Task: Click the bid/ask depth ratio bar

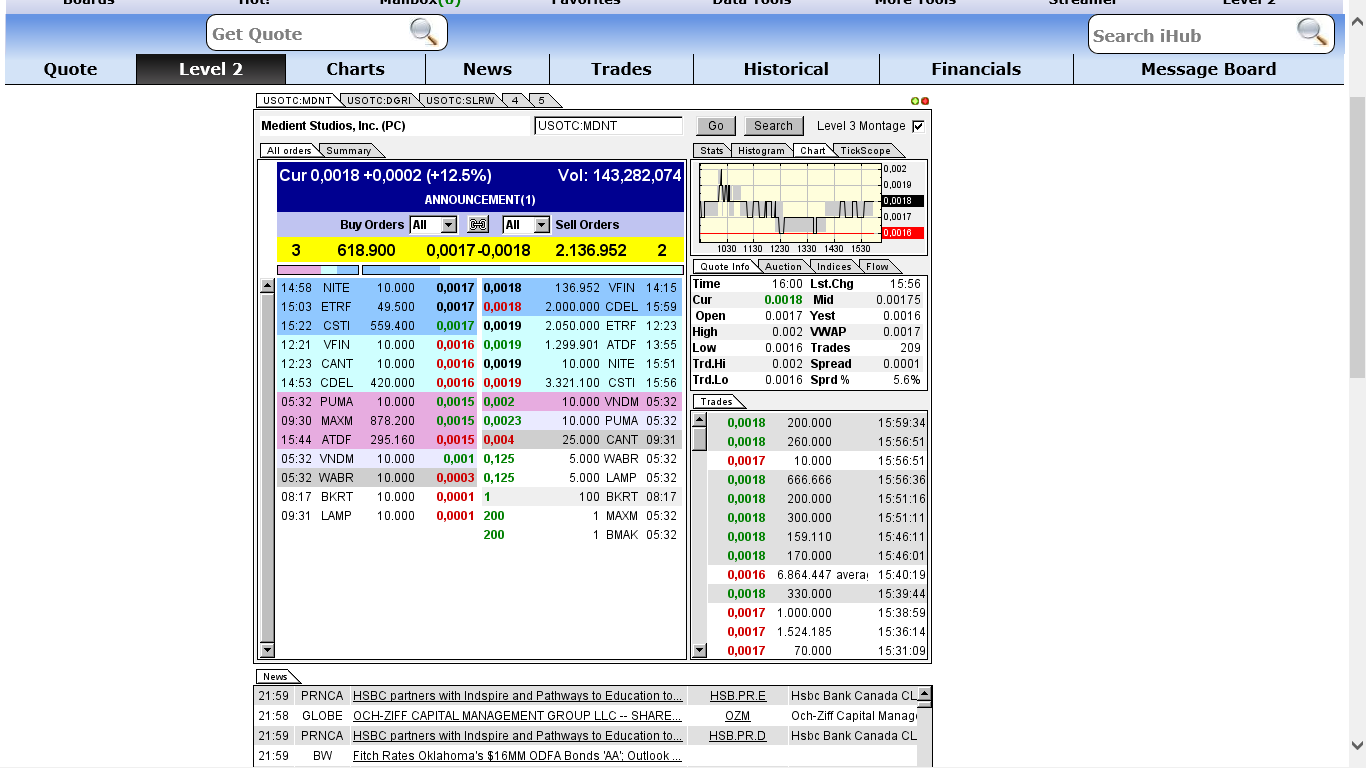Action: click(x=480, y=270)
